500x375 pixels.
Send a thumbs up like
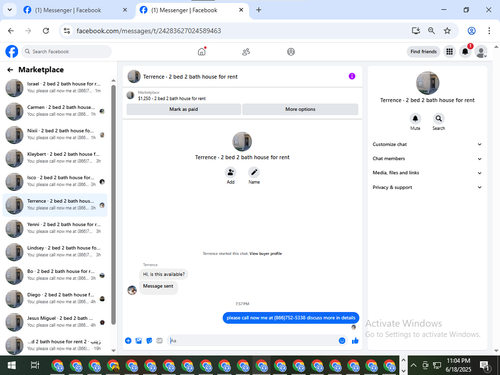pos(355,341)
